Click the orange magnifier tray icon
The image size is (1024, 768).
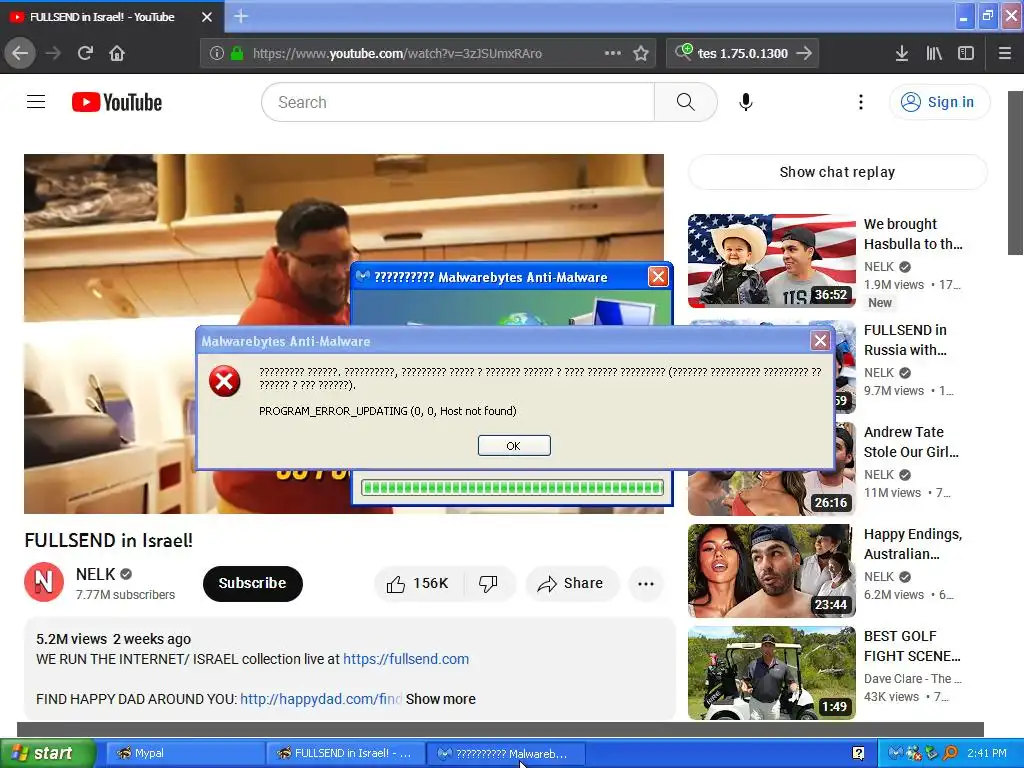click(x=951, y=753)
